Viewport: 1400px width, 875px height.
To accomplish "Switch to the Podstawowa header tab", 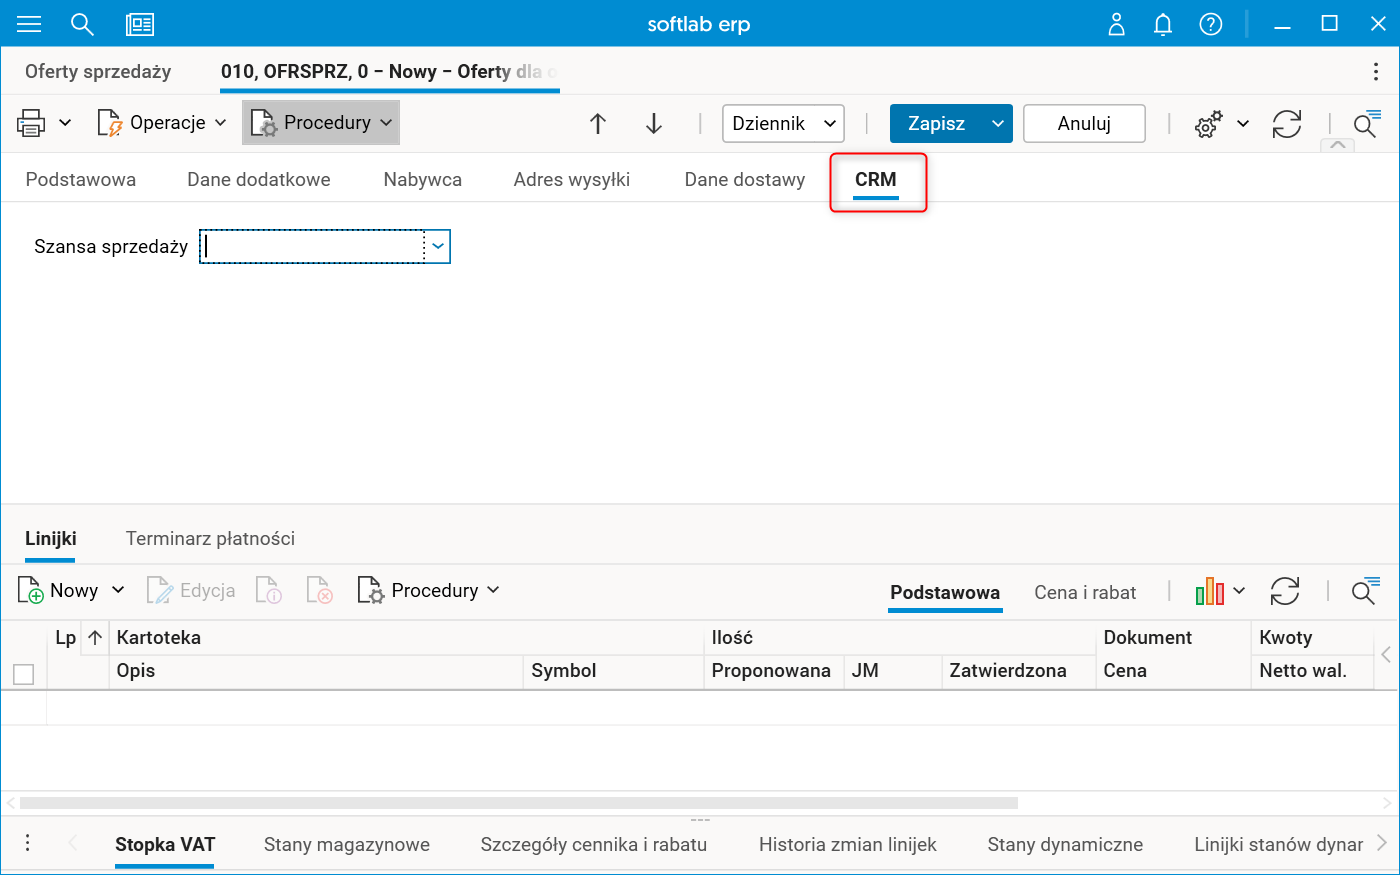I will pos(81,180).
